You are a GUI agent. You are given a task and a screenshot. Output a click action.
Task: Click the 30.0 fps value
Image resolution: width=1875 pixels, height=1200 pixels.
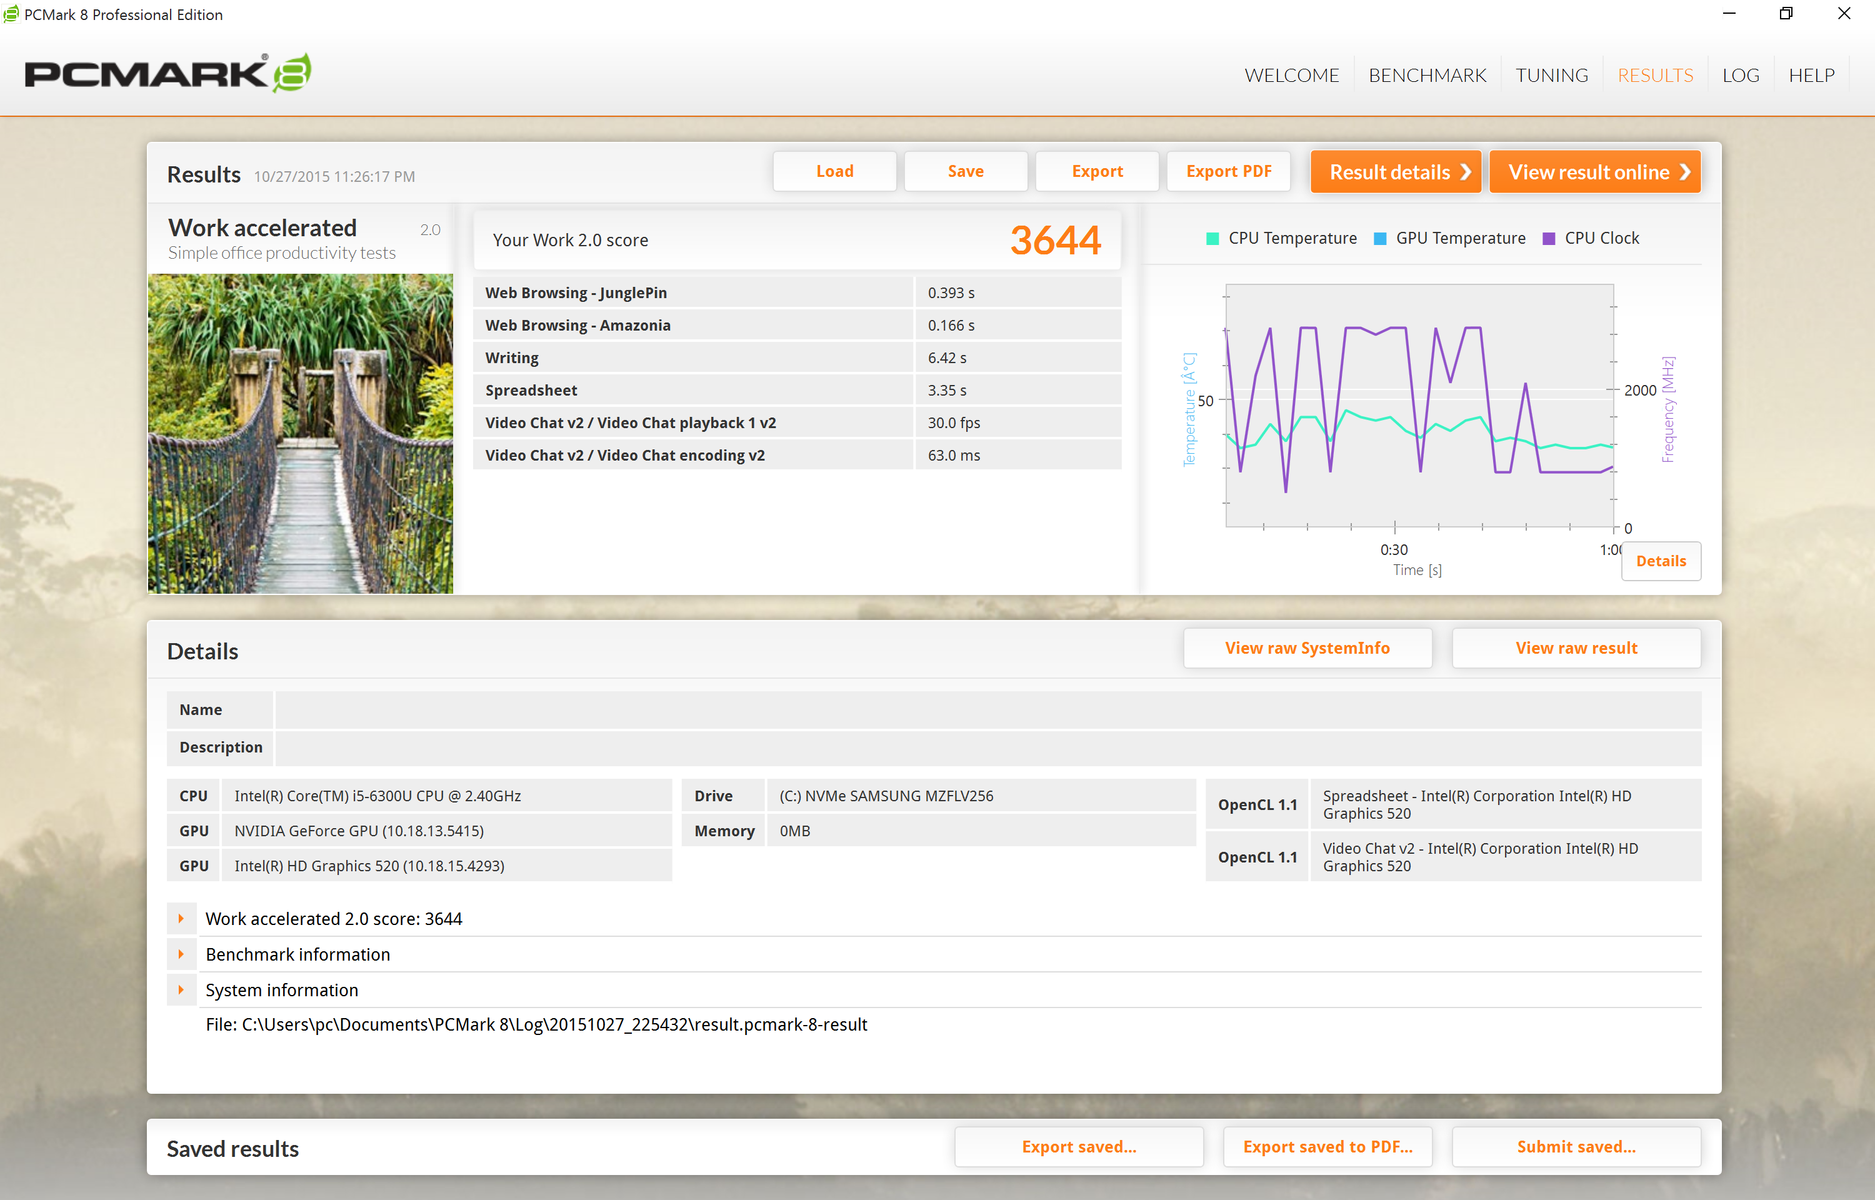click(x=954, y=423)
